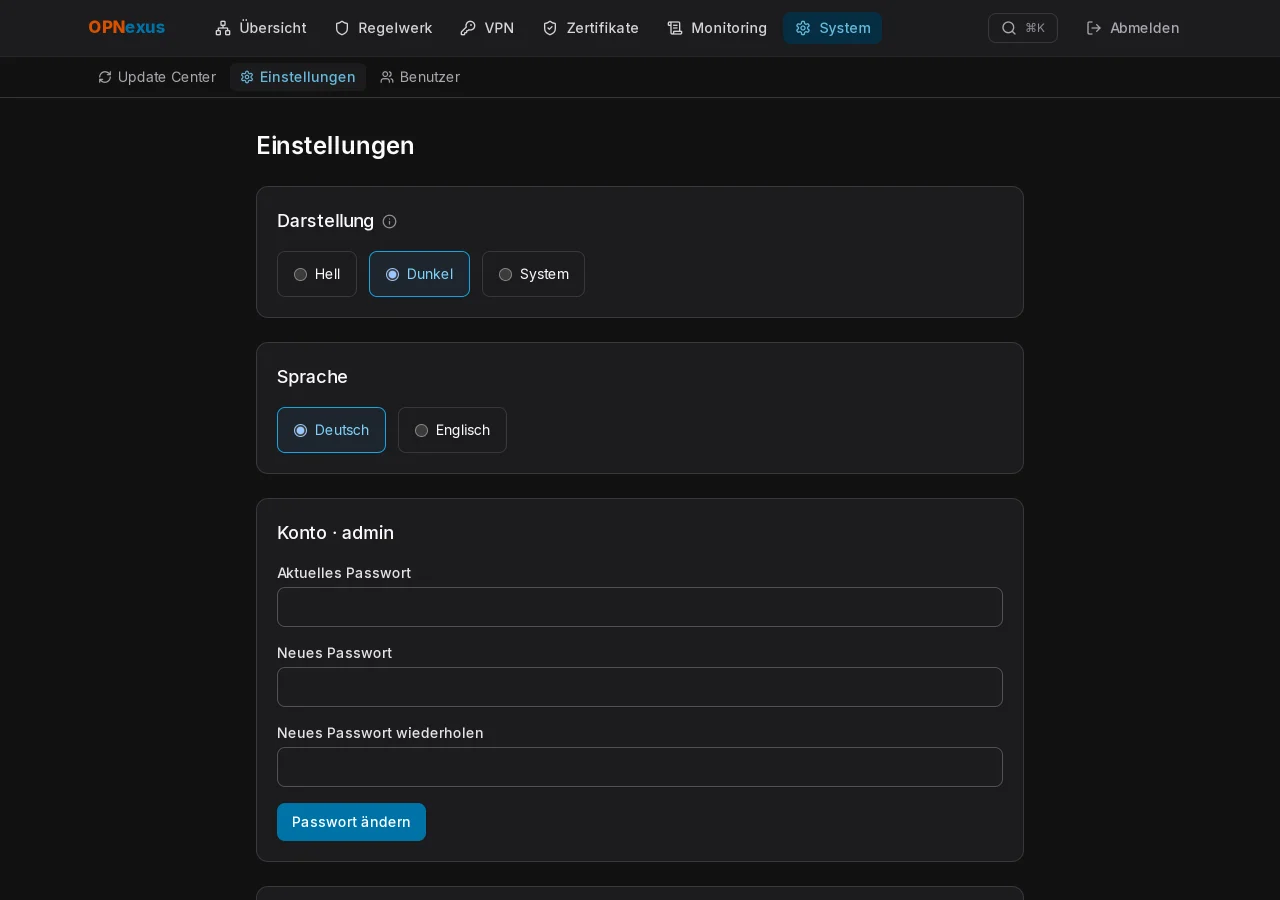Click the Sprache section title
This screenshot has height=900, width=1280.
pos(312,377)
